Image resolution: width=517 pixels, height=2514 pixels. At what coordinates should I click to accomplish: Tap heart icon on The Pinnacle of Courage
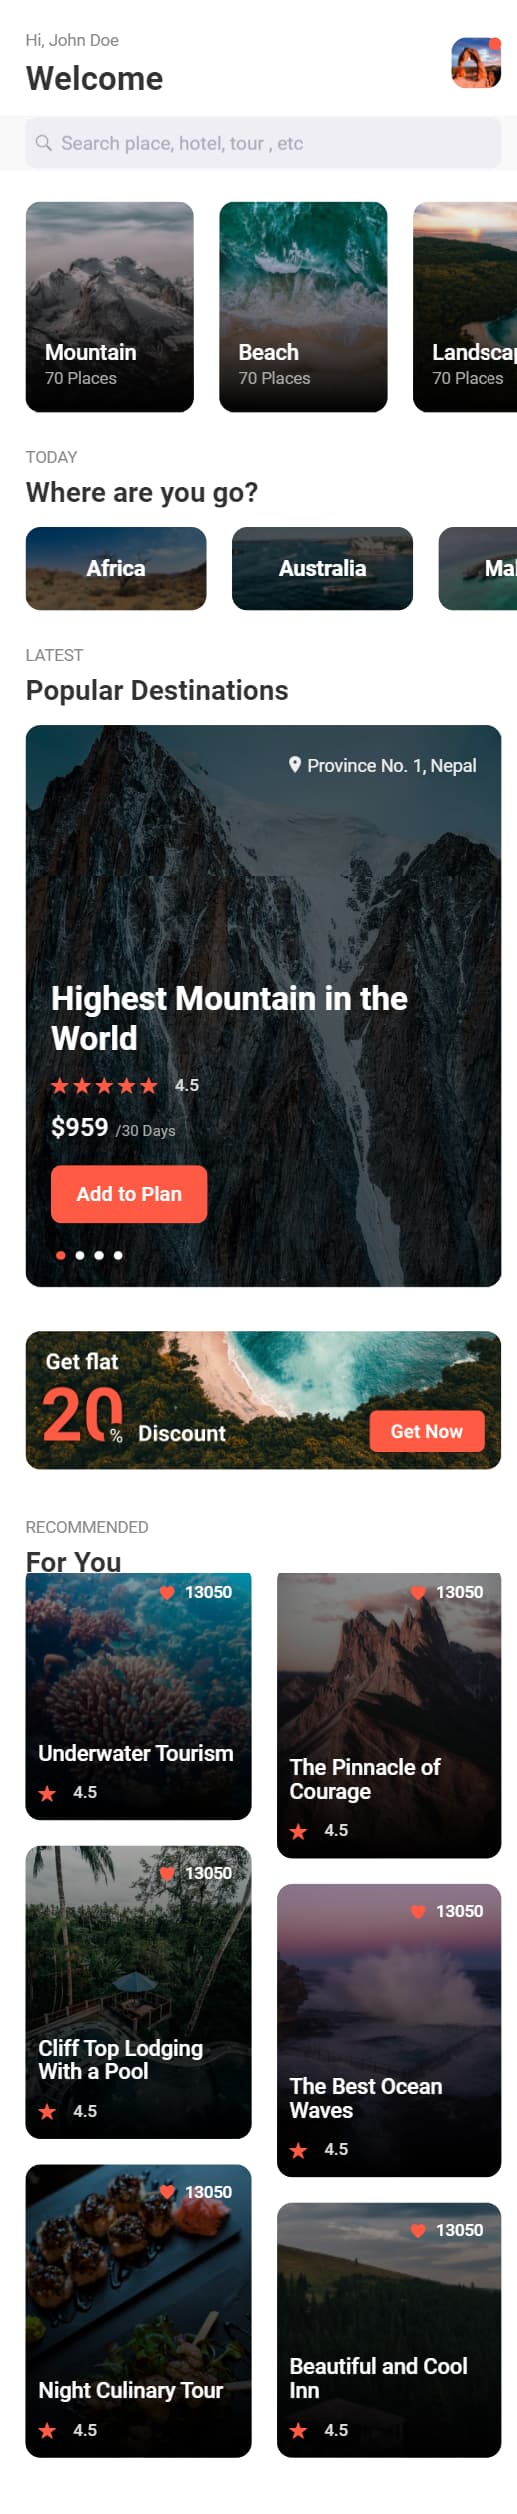click(x=418, y=1592)
